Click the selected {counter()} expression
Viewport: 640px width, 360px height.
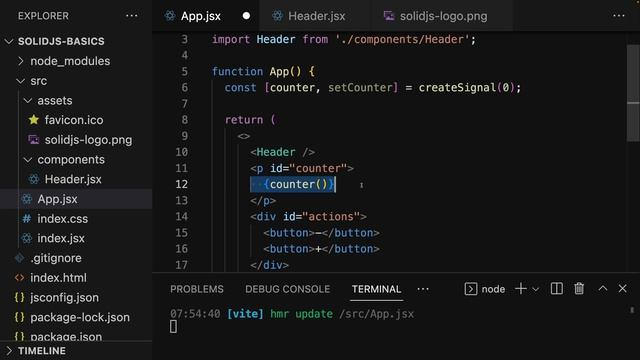tap(299, 184)
